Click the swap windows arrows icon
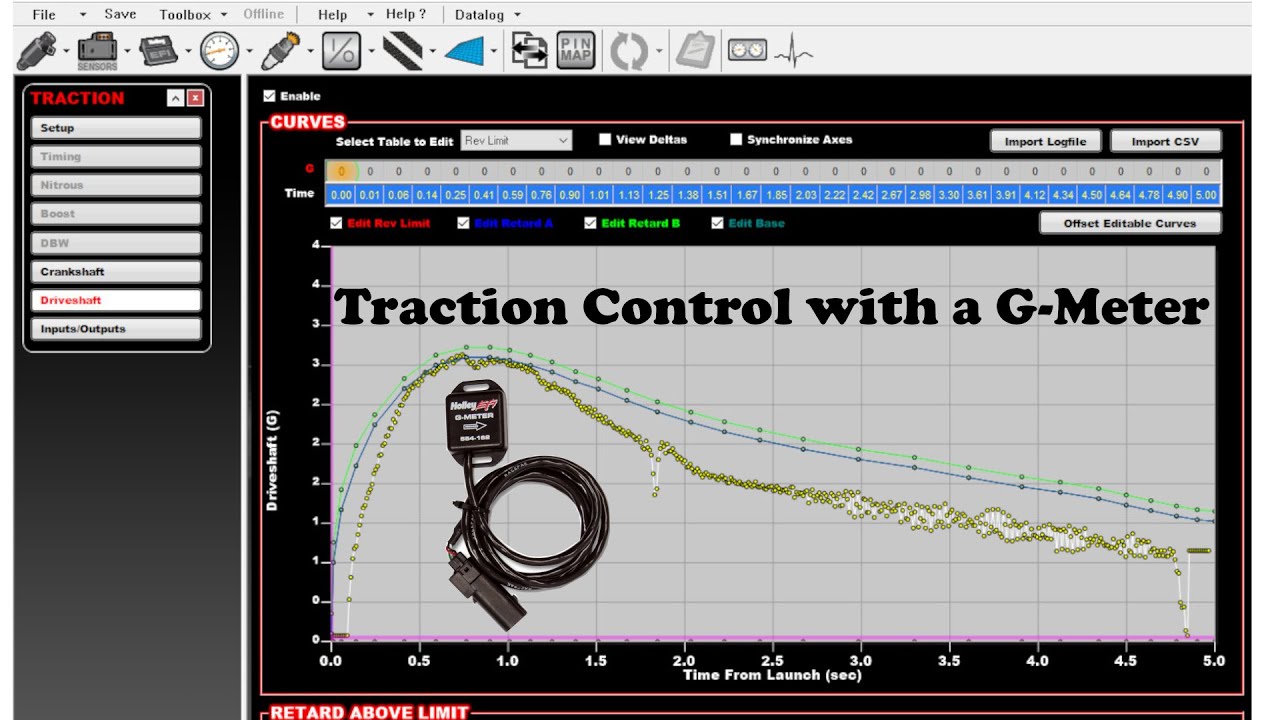The image size is (1280, 720). pyautogui.click(x=529, y=50)
